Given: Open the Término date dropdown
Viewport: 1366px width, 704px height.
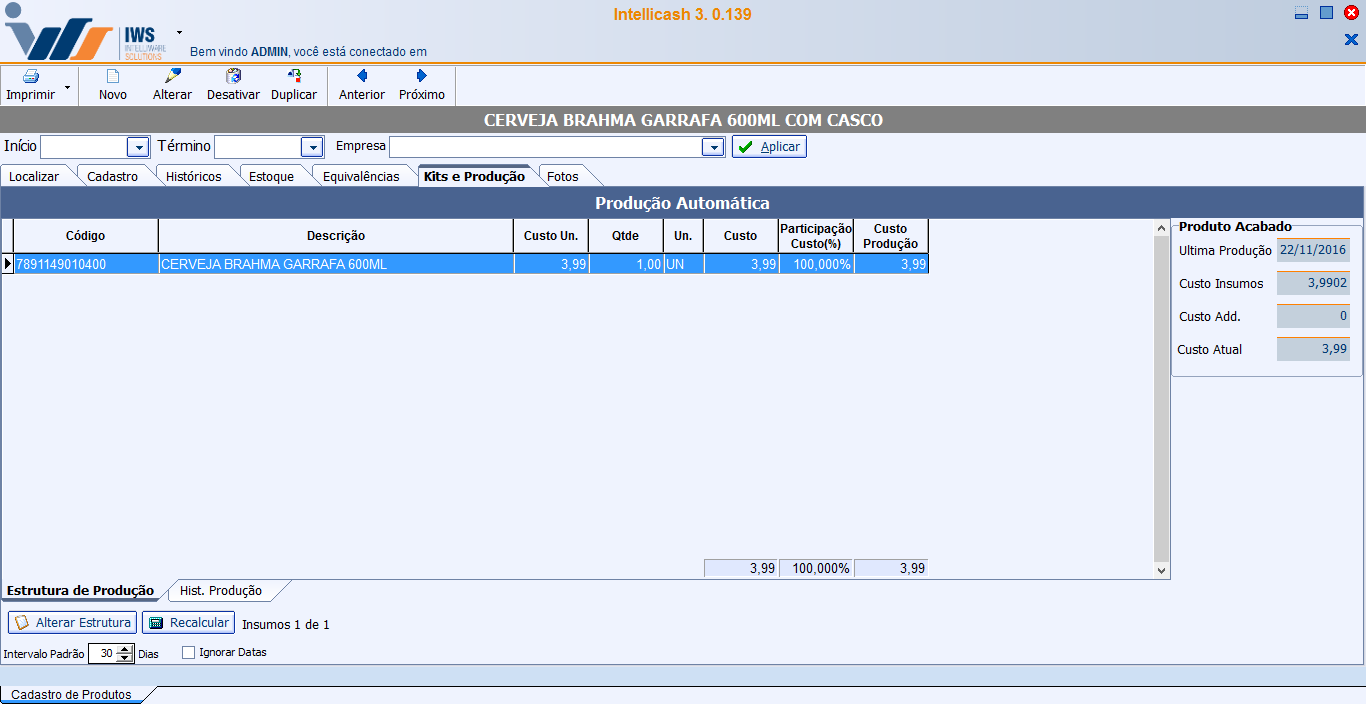Looking at the screenshot, I should point(312,147).
